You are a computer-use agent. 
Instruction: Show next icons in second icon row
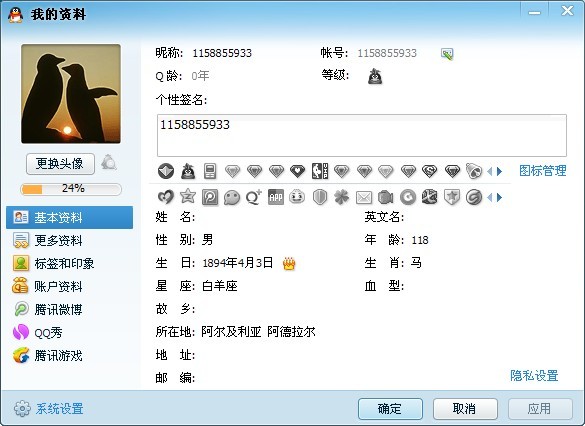(x=500, y=197)
